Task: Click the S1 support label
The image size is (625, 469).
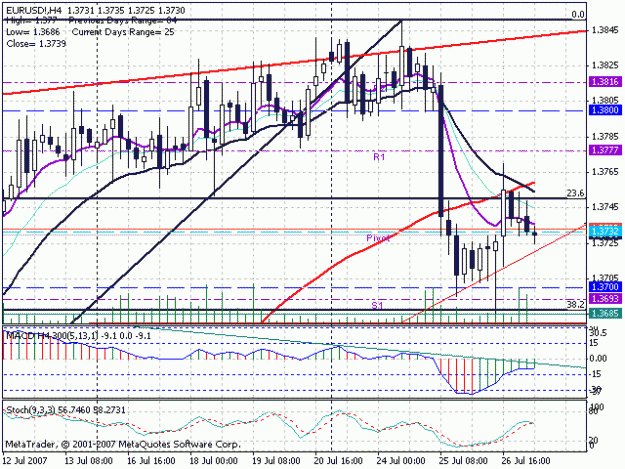Action: (377, 306)
